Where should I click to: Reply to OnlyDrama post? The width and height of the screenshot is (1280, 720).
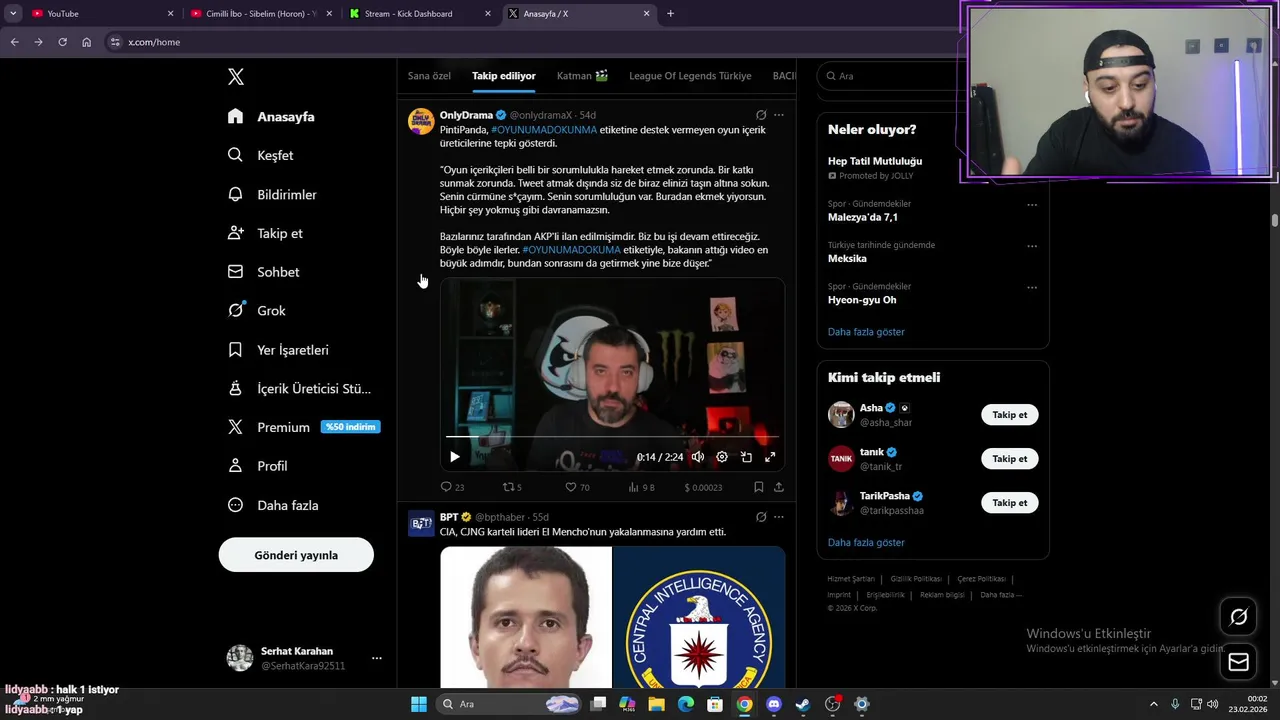(452, 487)
